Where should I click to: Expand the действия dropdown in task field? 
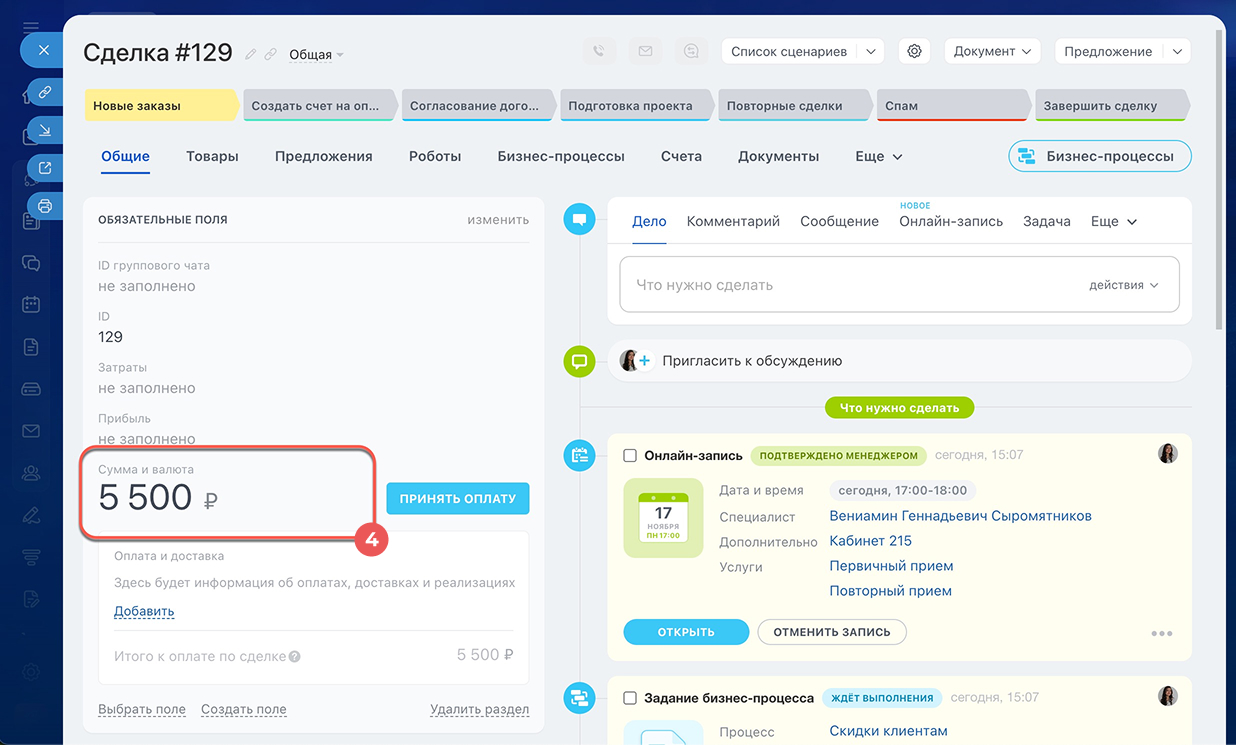tap(1123, 285)
